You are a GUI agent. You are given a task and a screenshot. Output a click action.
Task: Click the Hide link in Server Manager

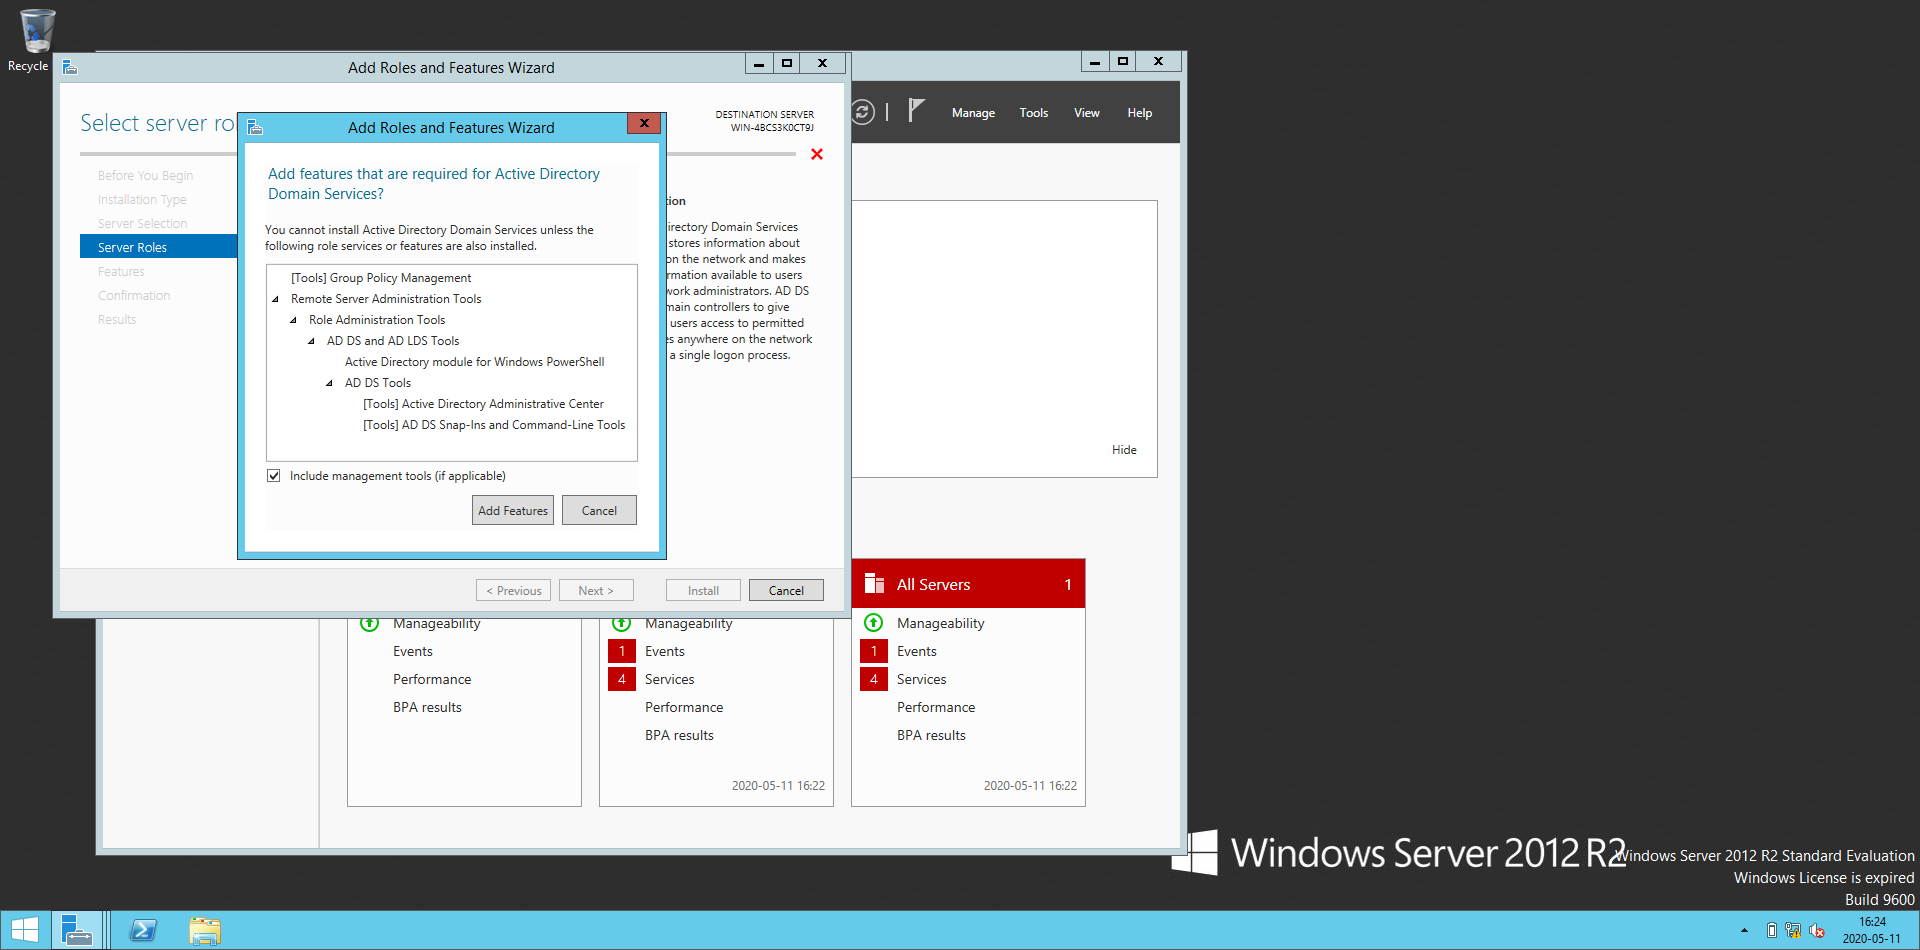click(x=1124, y=450)
